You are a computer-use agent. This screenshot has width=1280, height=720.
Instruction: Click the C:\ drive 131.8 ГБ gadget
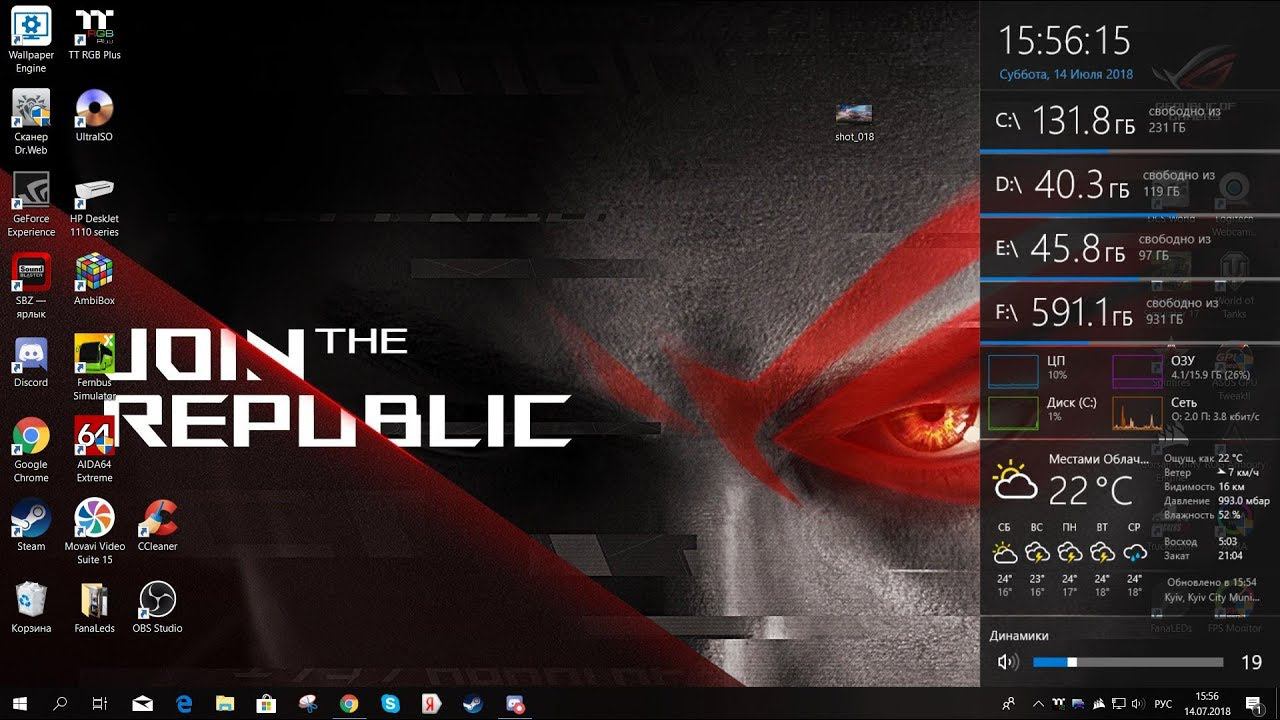click(1130, 120)
